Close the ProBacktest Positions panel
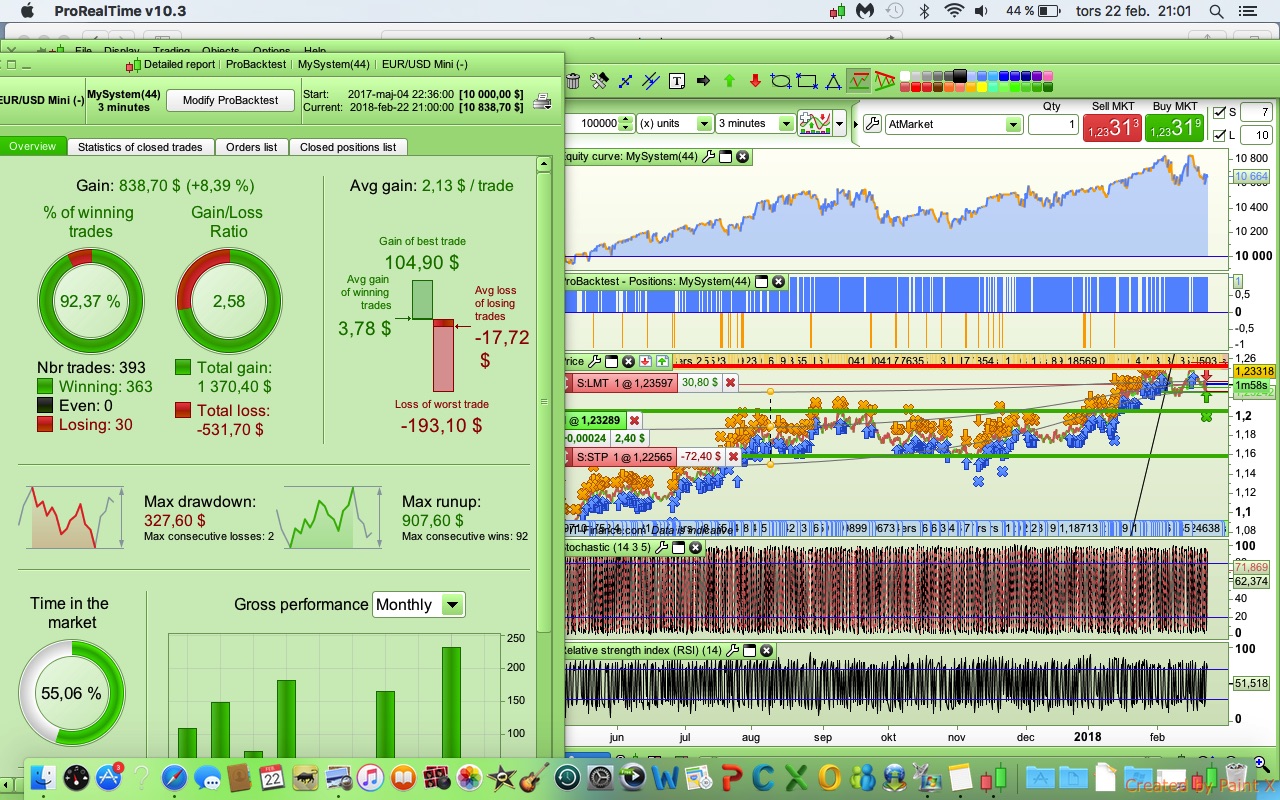Screen dimensions: 1280x800 779,282
